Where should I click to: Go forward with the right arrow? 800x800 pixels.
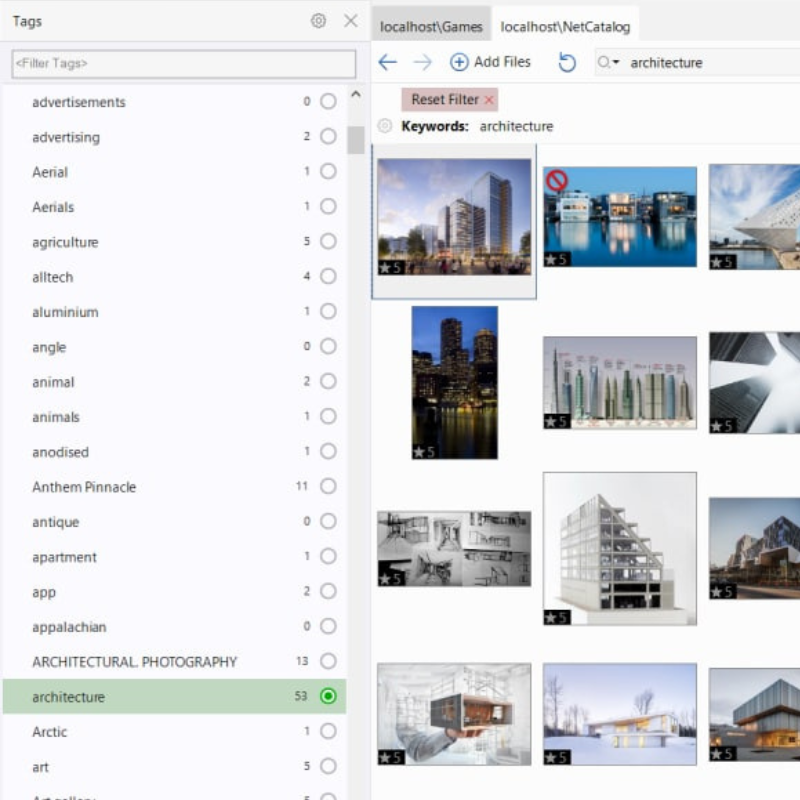tap(422, 62)
